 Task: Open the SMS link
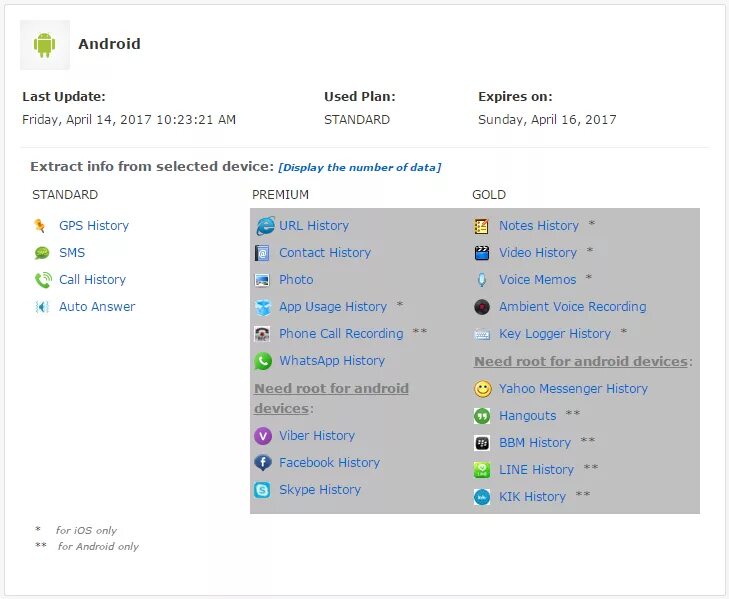[72, 253]
